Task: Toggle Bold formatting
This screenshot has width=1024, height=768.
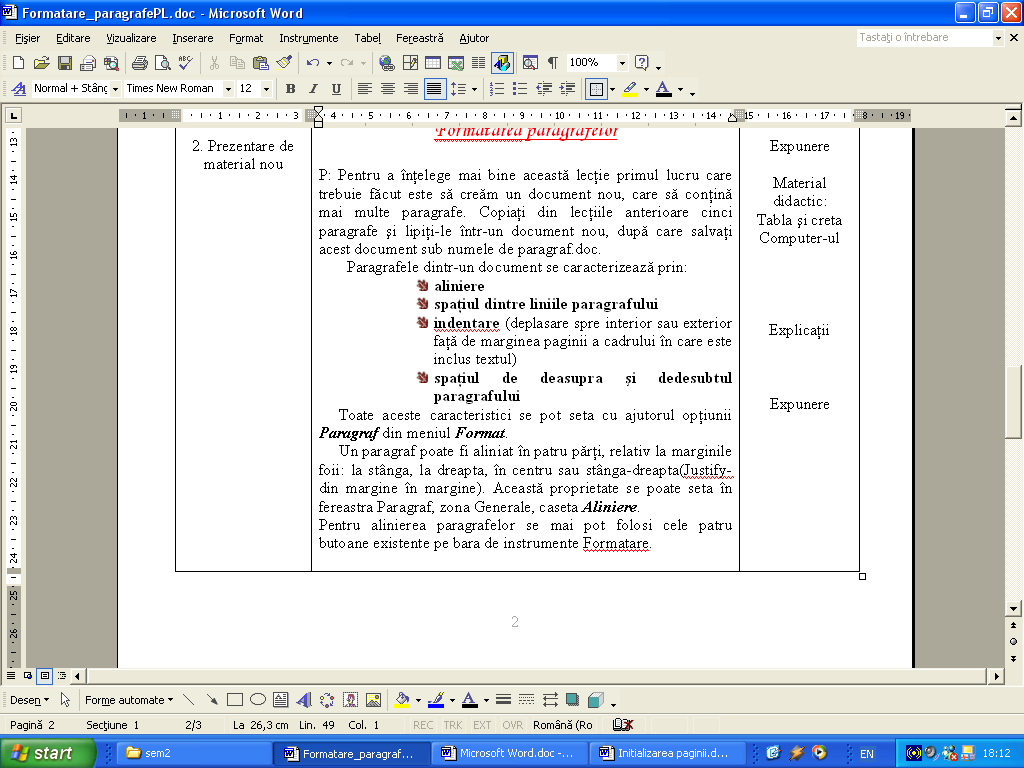Action: 291,89
